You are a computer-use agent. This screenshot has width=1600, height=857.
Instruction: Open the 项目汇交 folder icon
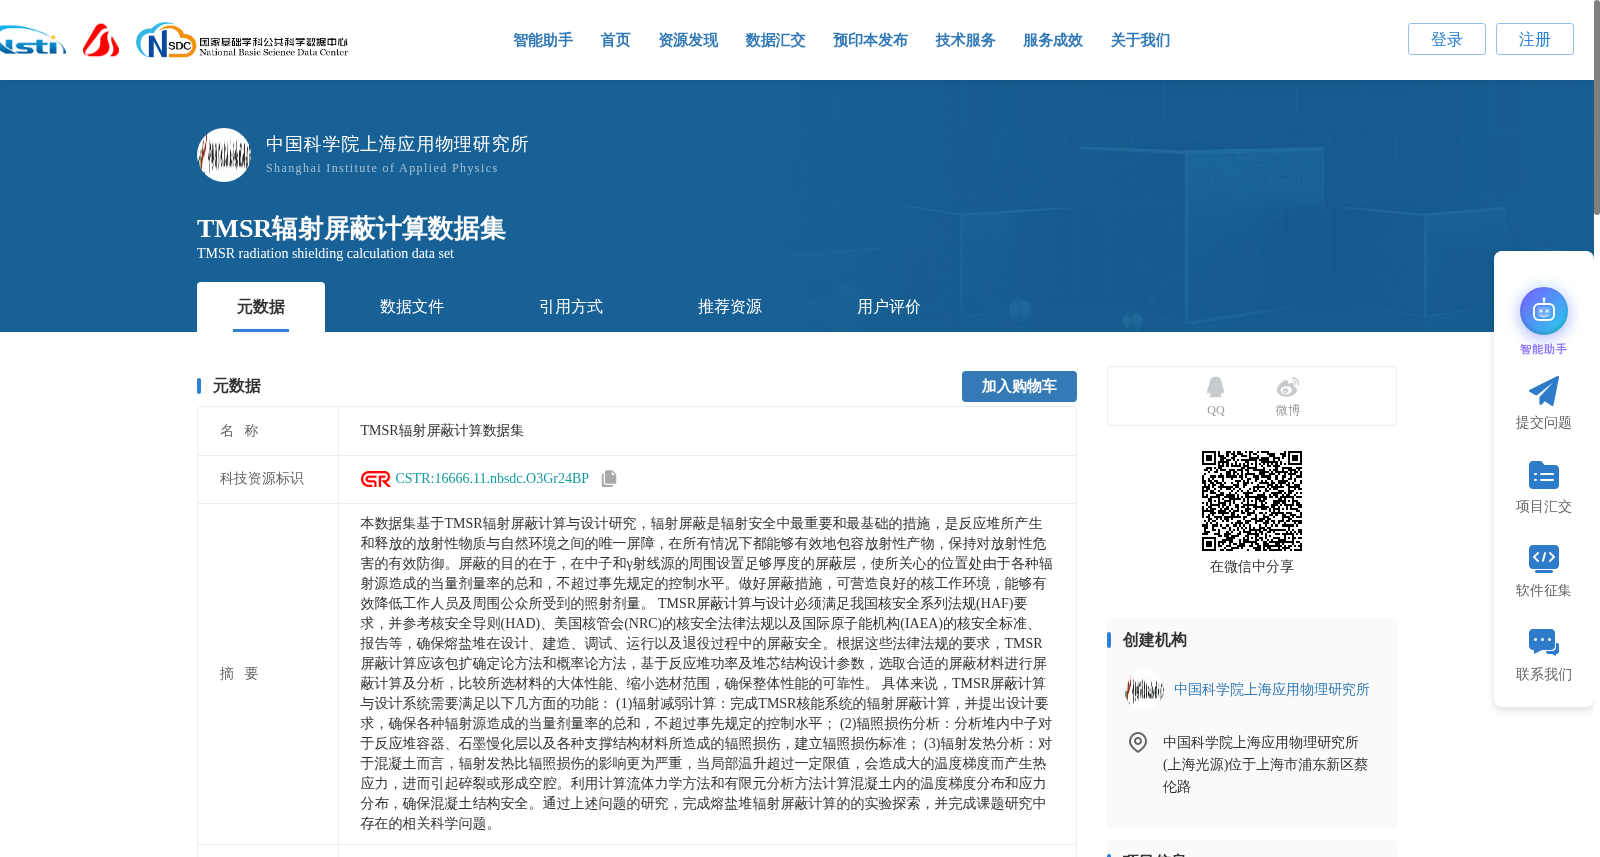[1543, 475]
